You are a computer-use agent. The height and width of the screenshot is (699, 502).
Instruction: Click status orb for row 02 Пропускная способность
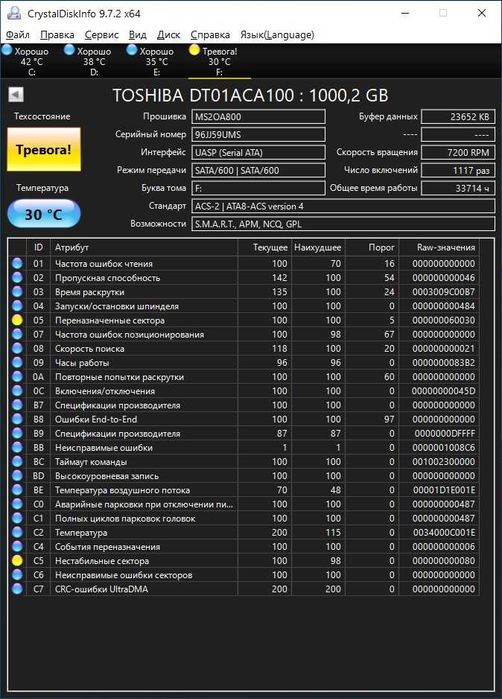pyautogui.click(x=17, y=278)
